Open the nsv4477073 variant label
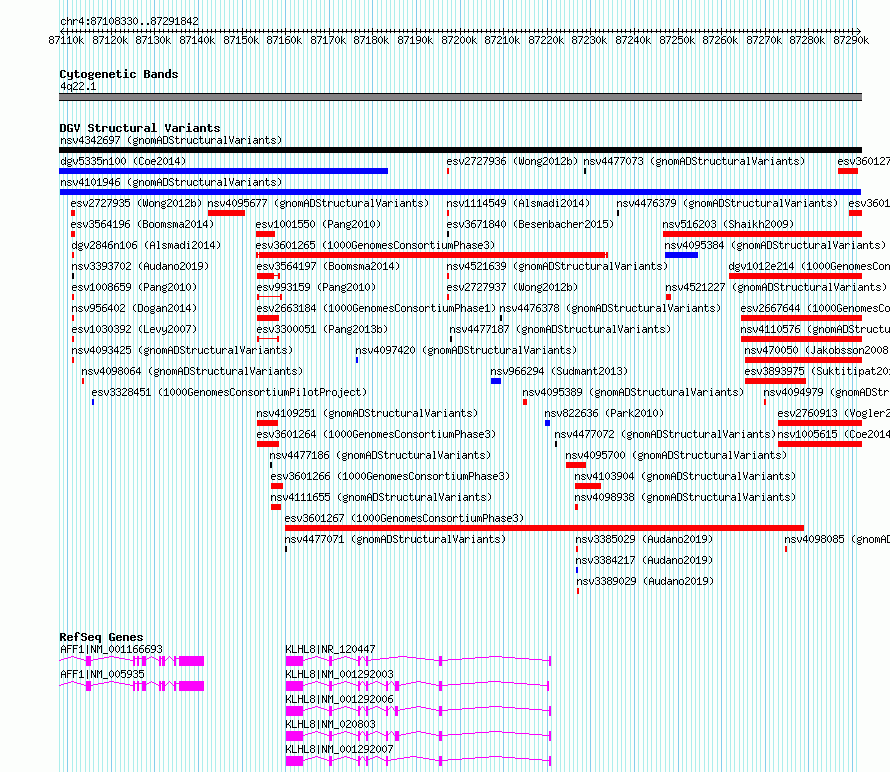The image size is (890, 772). click(x=694, y=161)
